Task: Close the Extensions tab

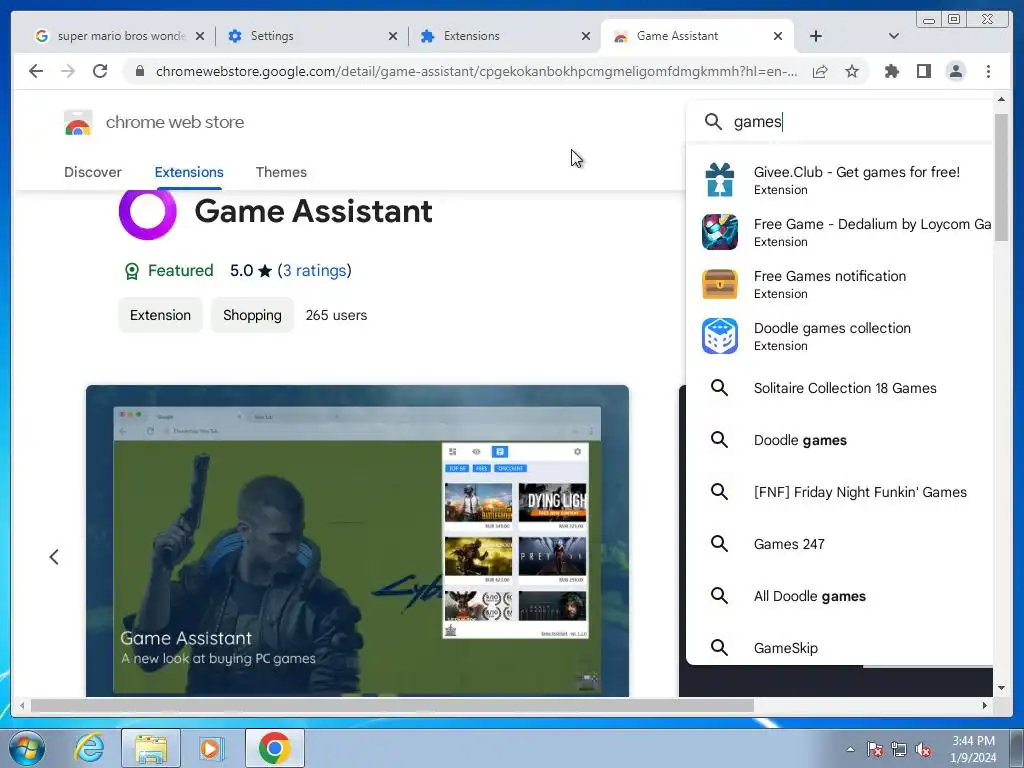Action: click(586, 36)
